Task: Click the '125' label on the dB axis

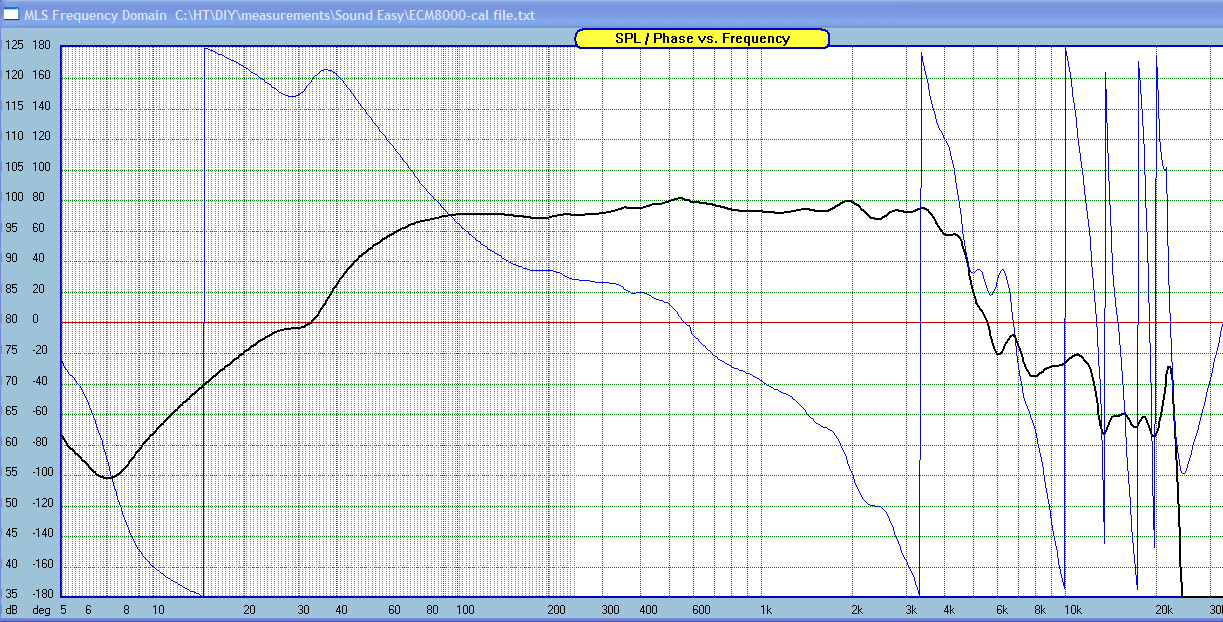Action: pyautogui.click(x=14, y=46)
